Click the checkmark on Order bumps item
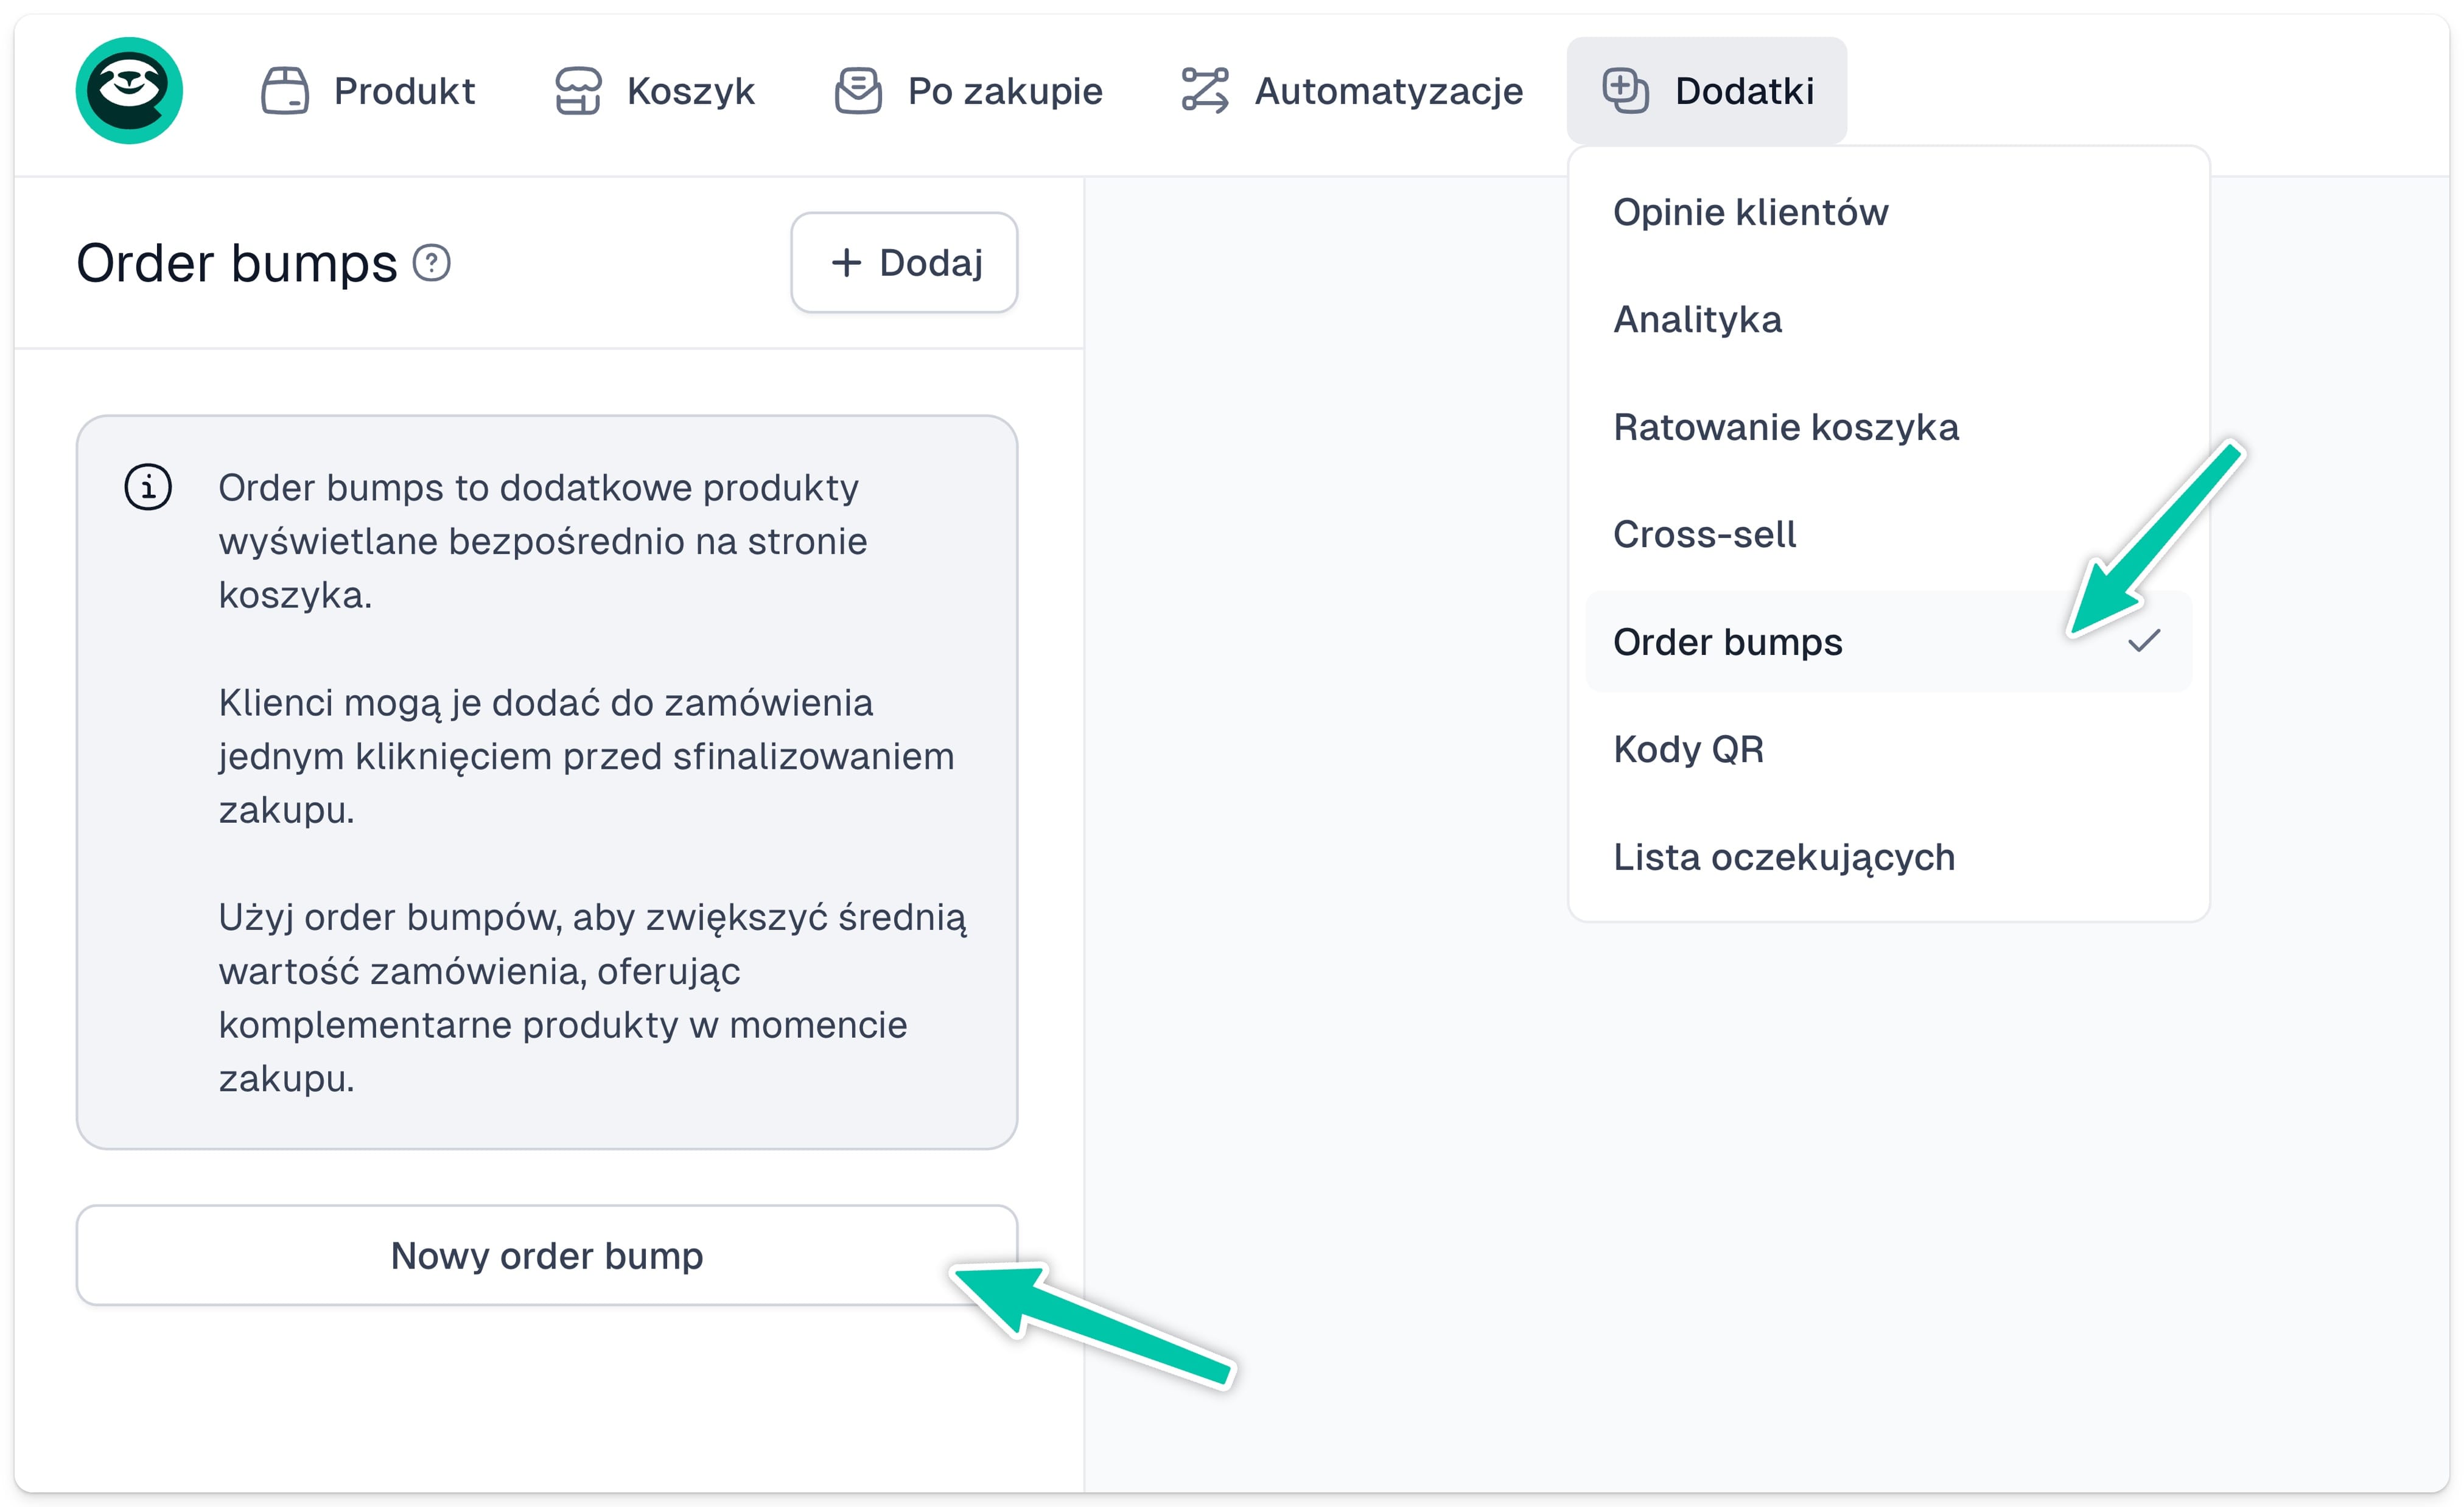 2144,641
